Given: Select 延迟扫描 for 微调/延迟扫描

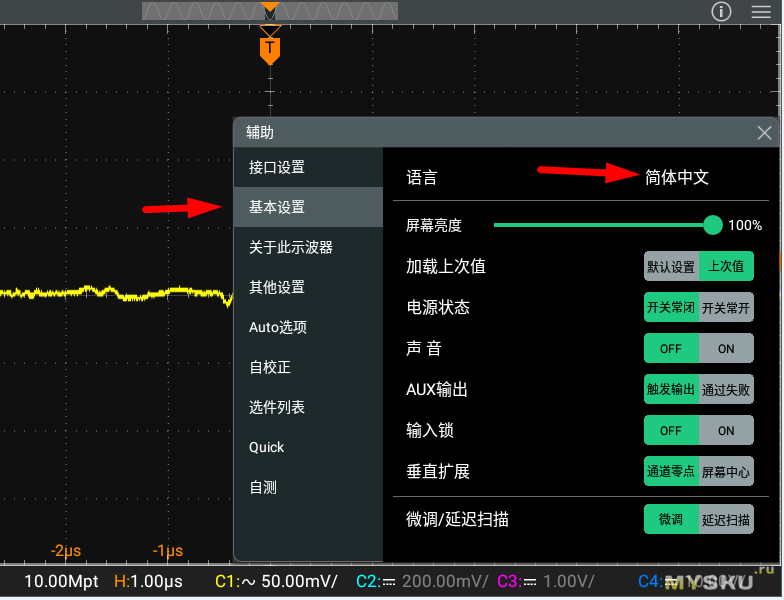Looking at the screenshot, I should coord(726,520).
